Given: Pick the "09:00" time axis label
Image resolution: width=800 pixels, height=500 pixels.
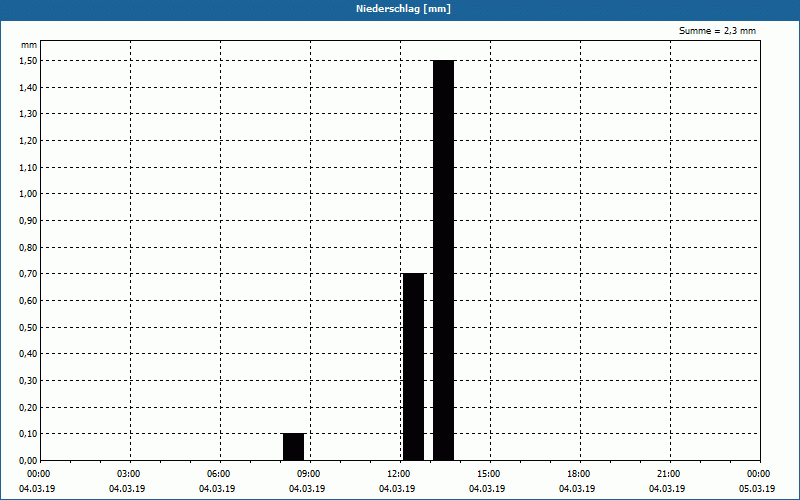Looking at the screenshot, I should point(310,474).
